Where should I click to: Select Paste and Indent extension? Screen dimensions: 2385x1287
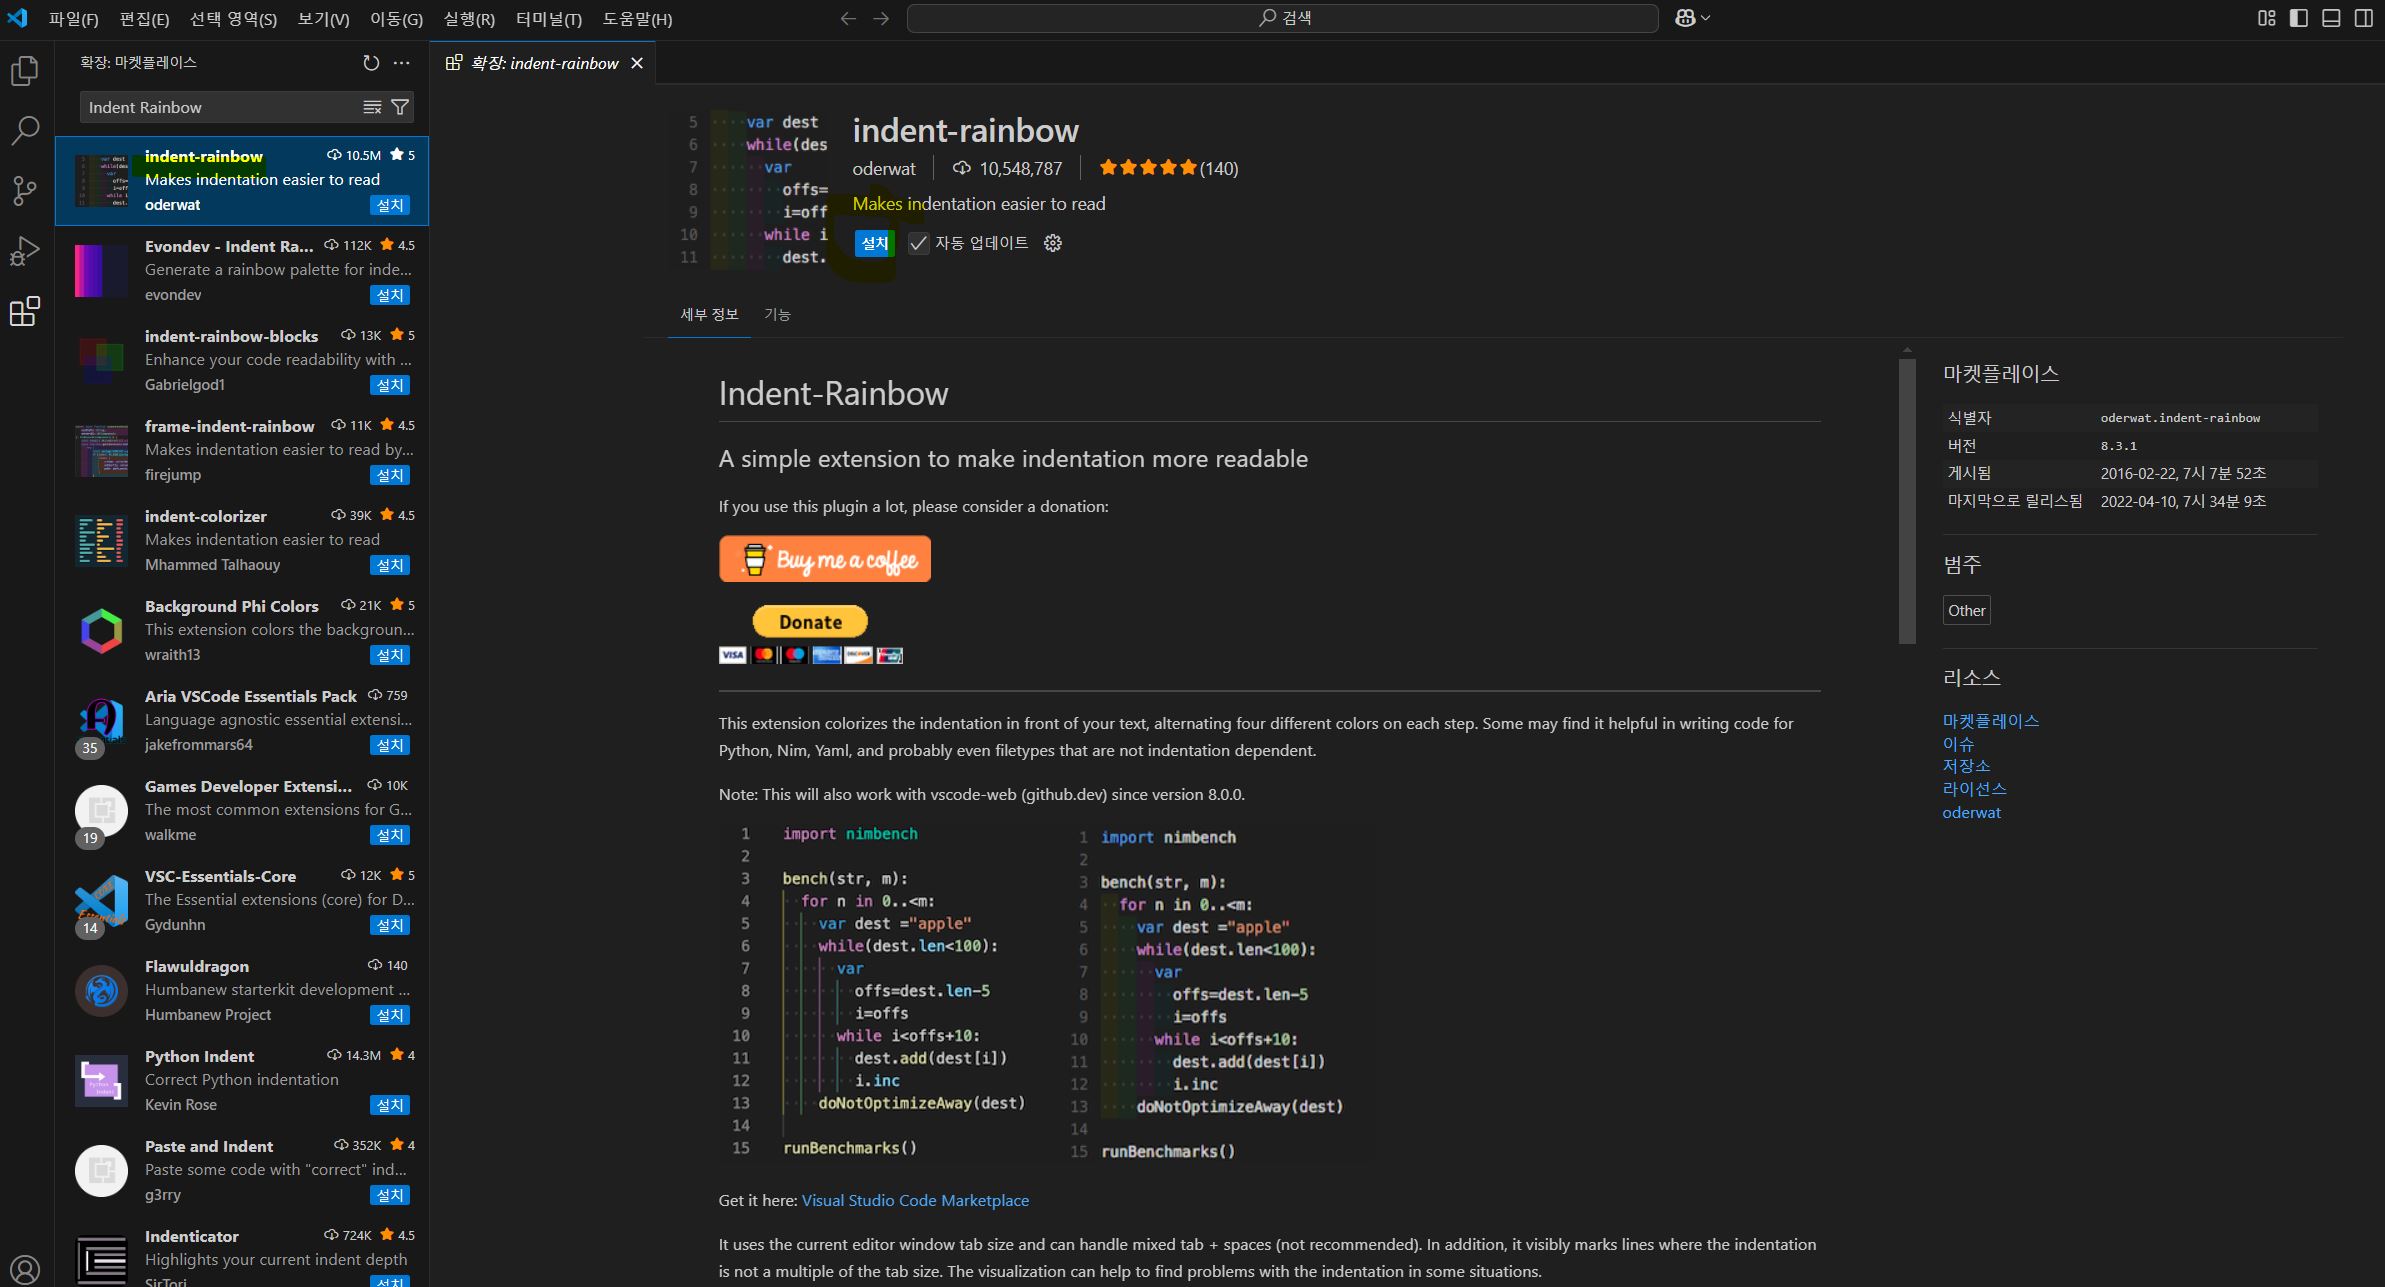[242, 1171]
